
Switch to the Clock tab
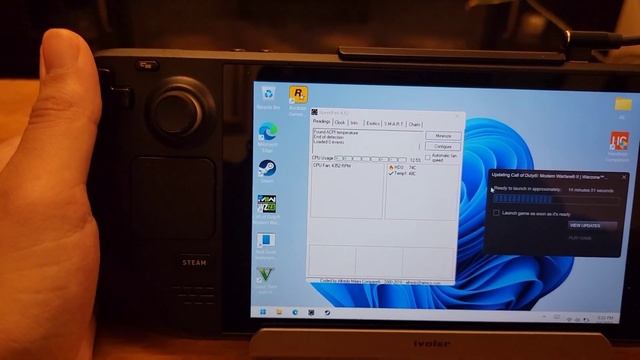340,122
